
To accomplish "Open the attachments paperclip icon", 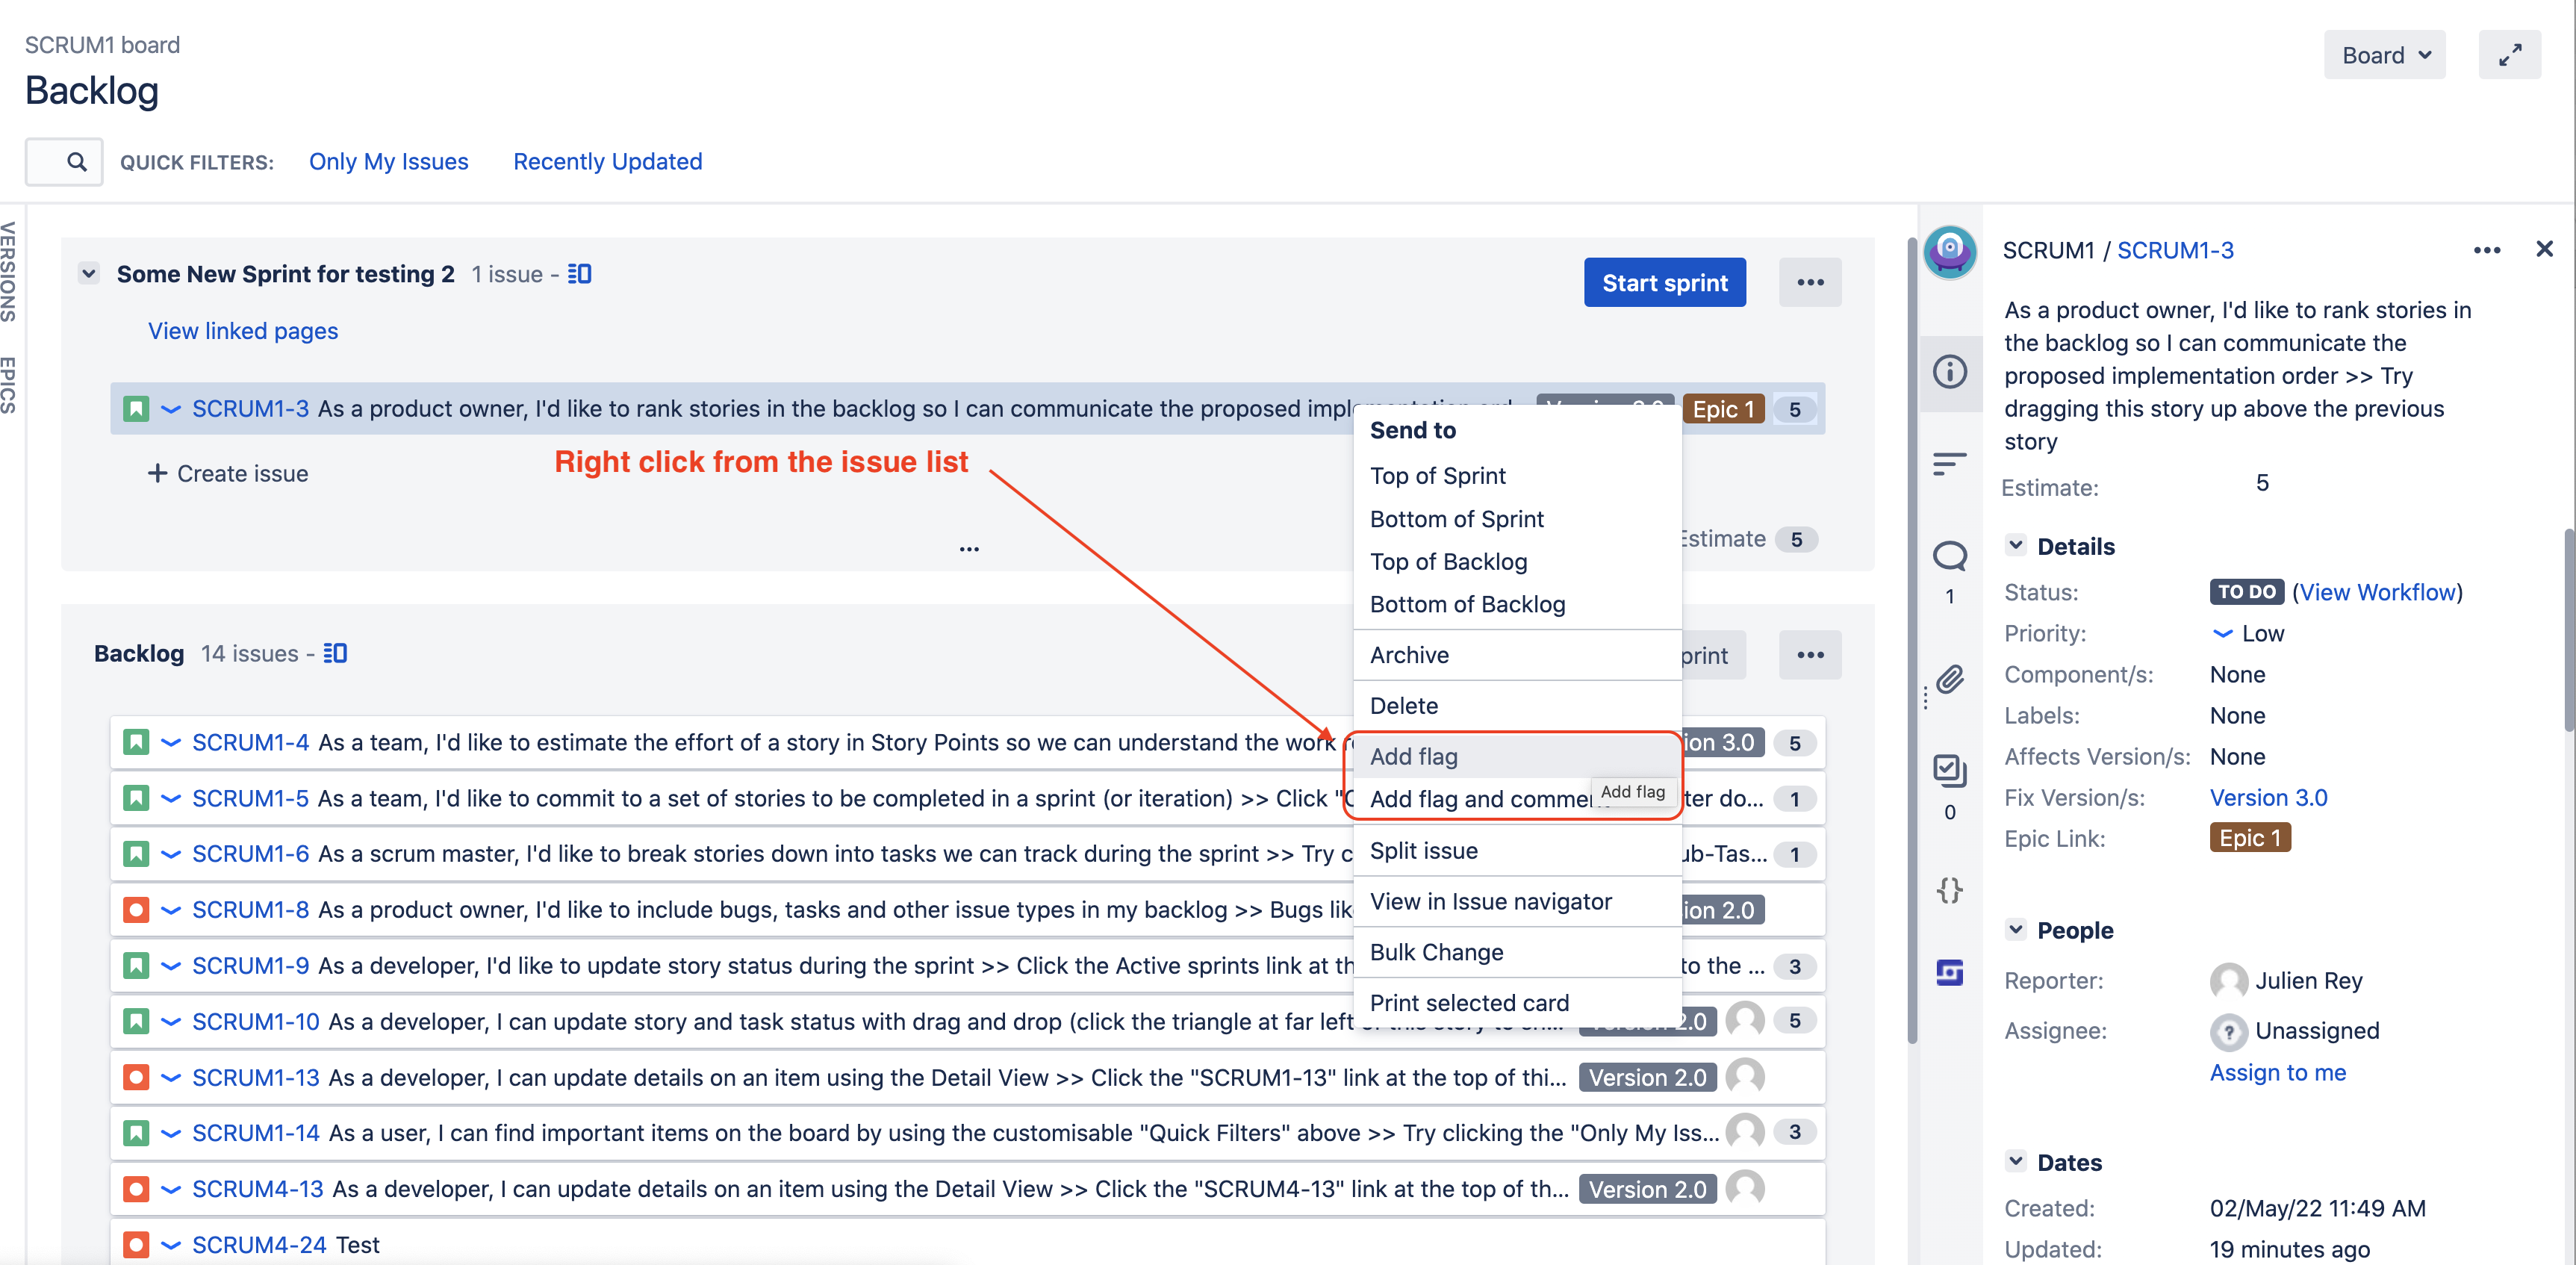I will click(1949, 680).
